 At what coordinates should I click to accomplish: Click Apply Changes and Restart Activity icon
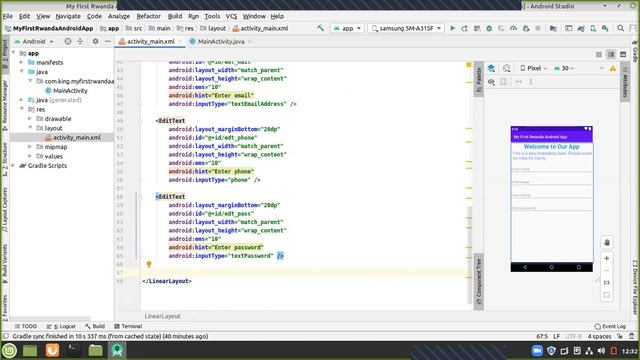point(464,29)
